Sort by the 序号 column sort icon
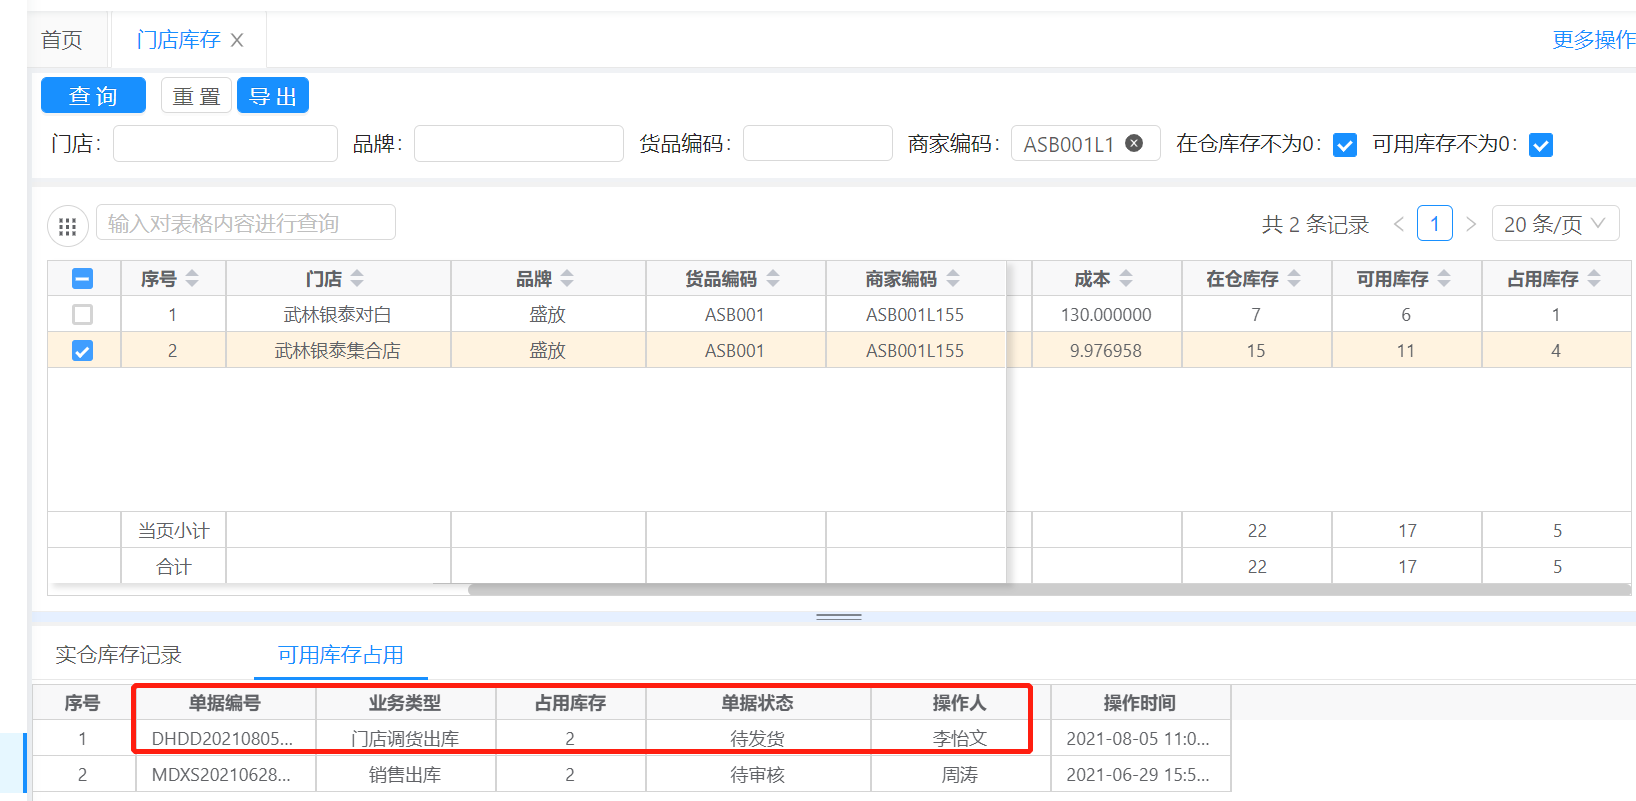This screenshot has width=1636, height=801. [192, 279]
